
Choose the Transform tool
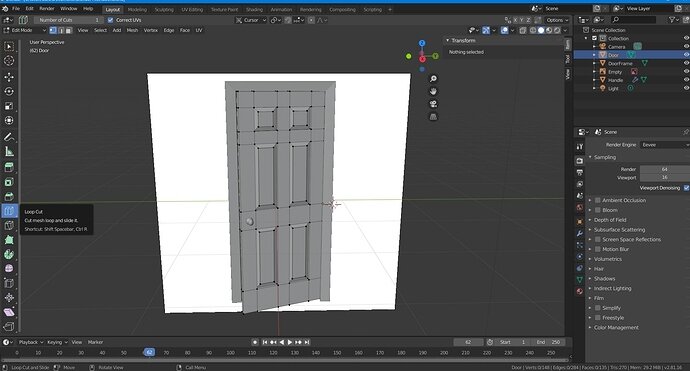coord(9,120)
